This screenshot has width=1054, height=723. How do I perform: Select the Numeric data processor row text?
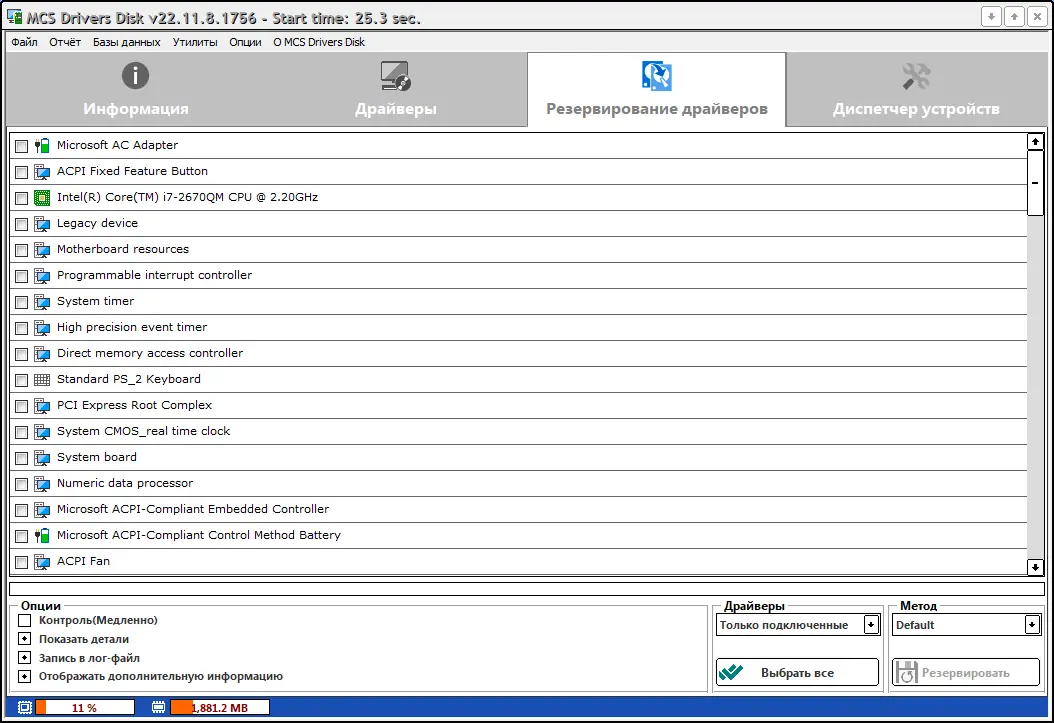coord(125,483)
